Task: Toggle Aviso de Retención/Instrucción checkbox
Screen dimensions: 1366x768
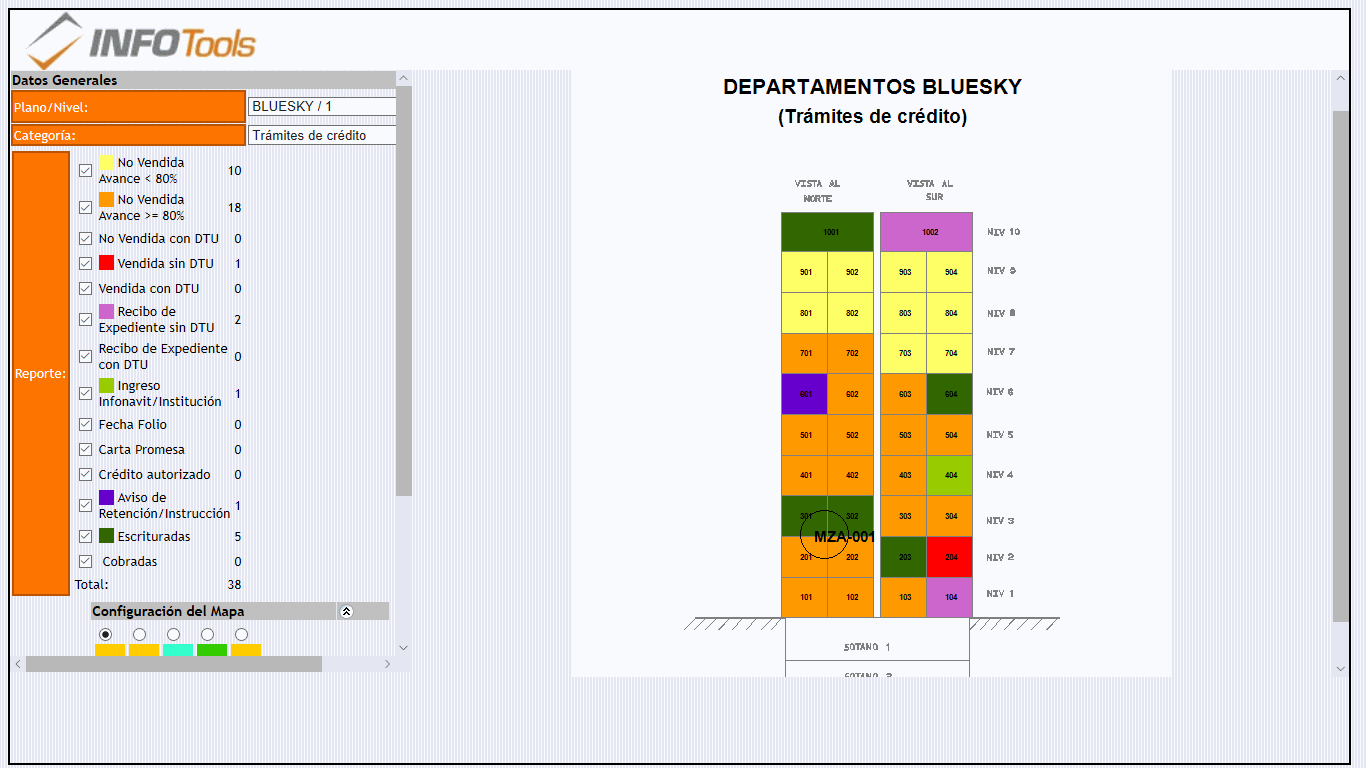Action: [86, 505]
